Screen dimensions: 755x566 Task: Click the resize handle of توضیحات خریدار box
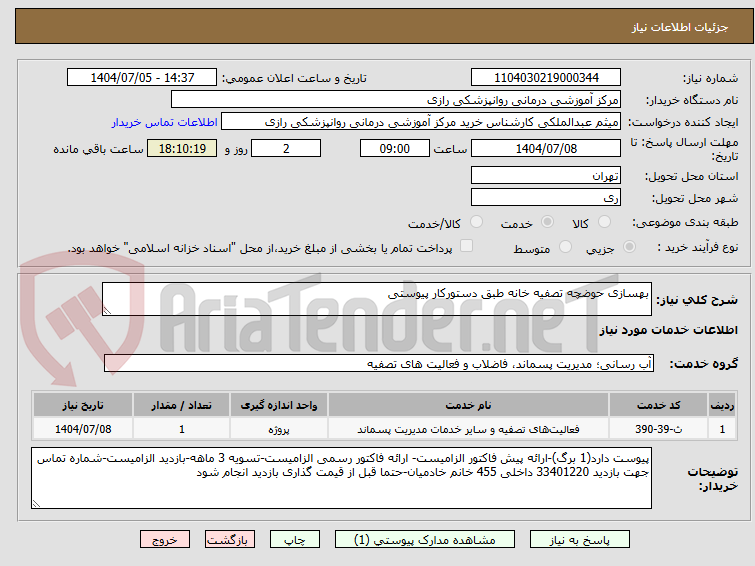point(37,503)
